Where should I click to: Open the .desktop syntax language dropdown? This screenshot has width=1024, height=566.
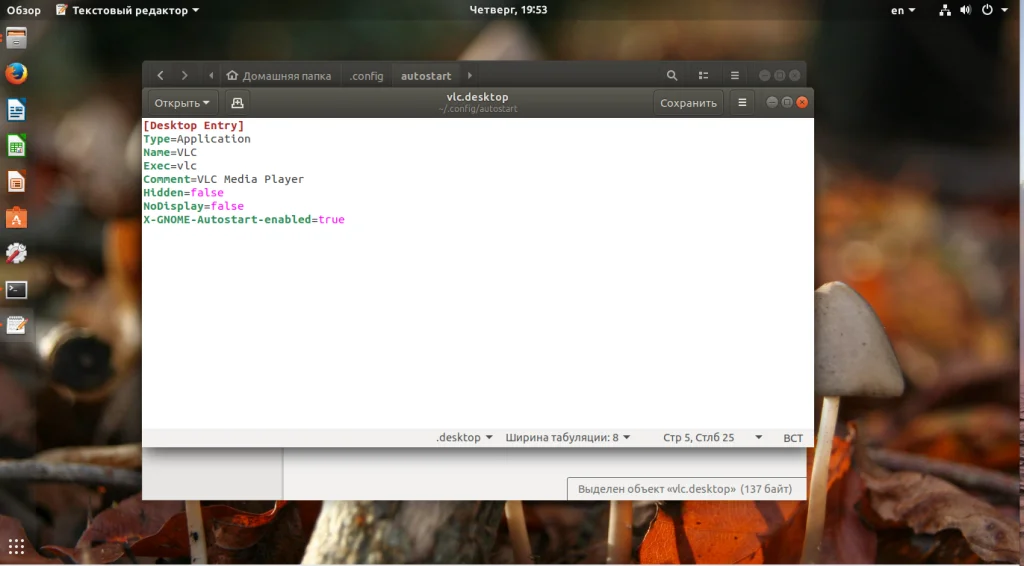coord(464,437)
